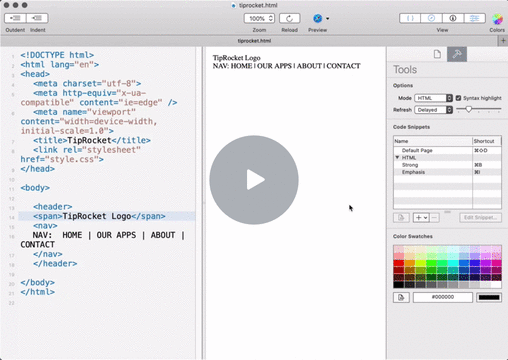Show the code editor with the braces View icon
The height and width of the screenshot is (360, 508).
coord(410,18)
